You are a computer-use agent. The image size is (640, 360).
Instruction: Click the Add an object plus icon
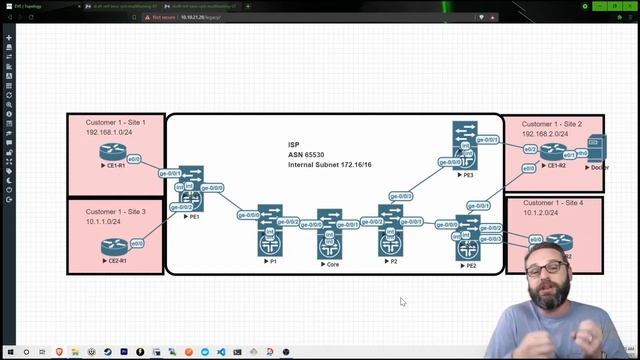tap(9, 38)
